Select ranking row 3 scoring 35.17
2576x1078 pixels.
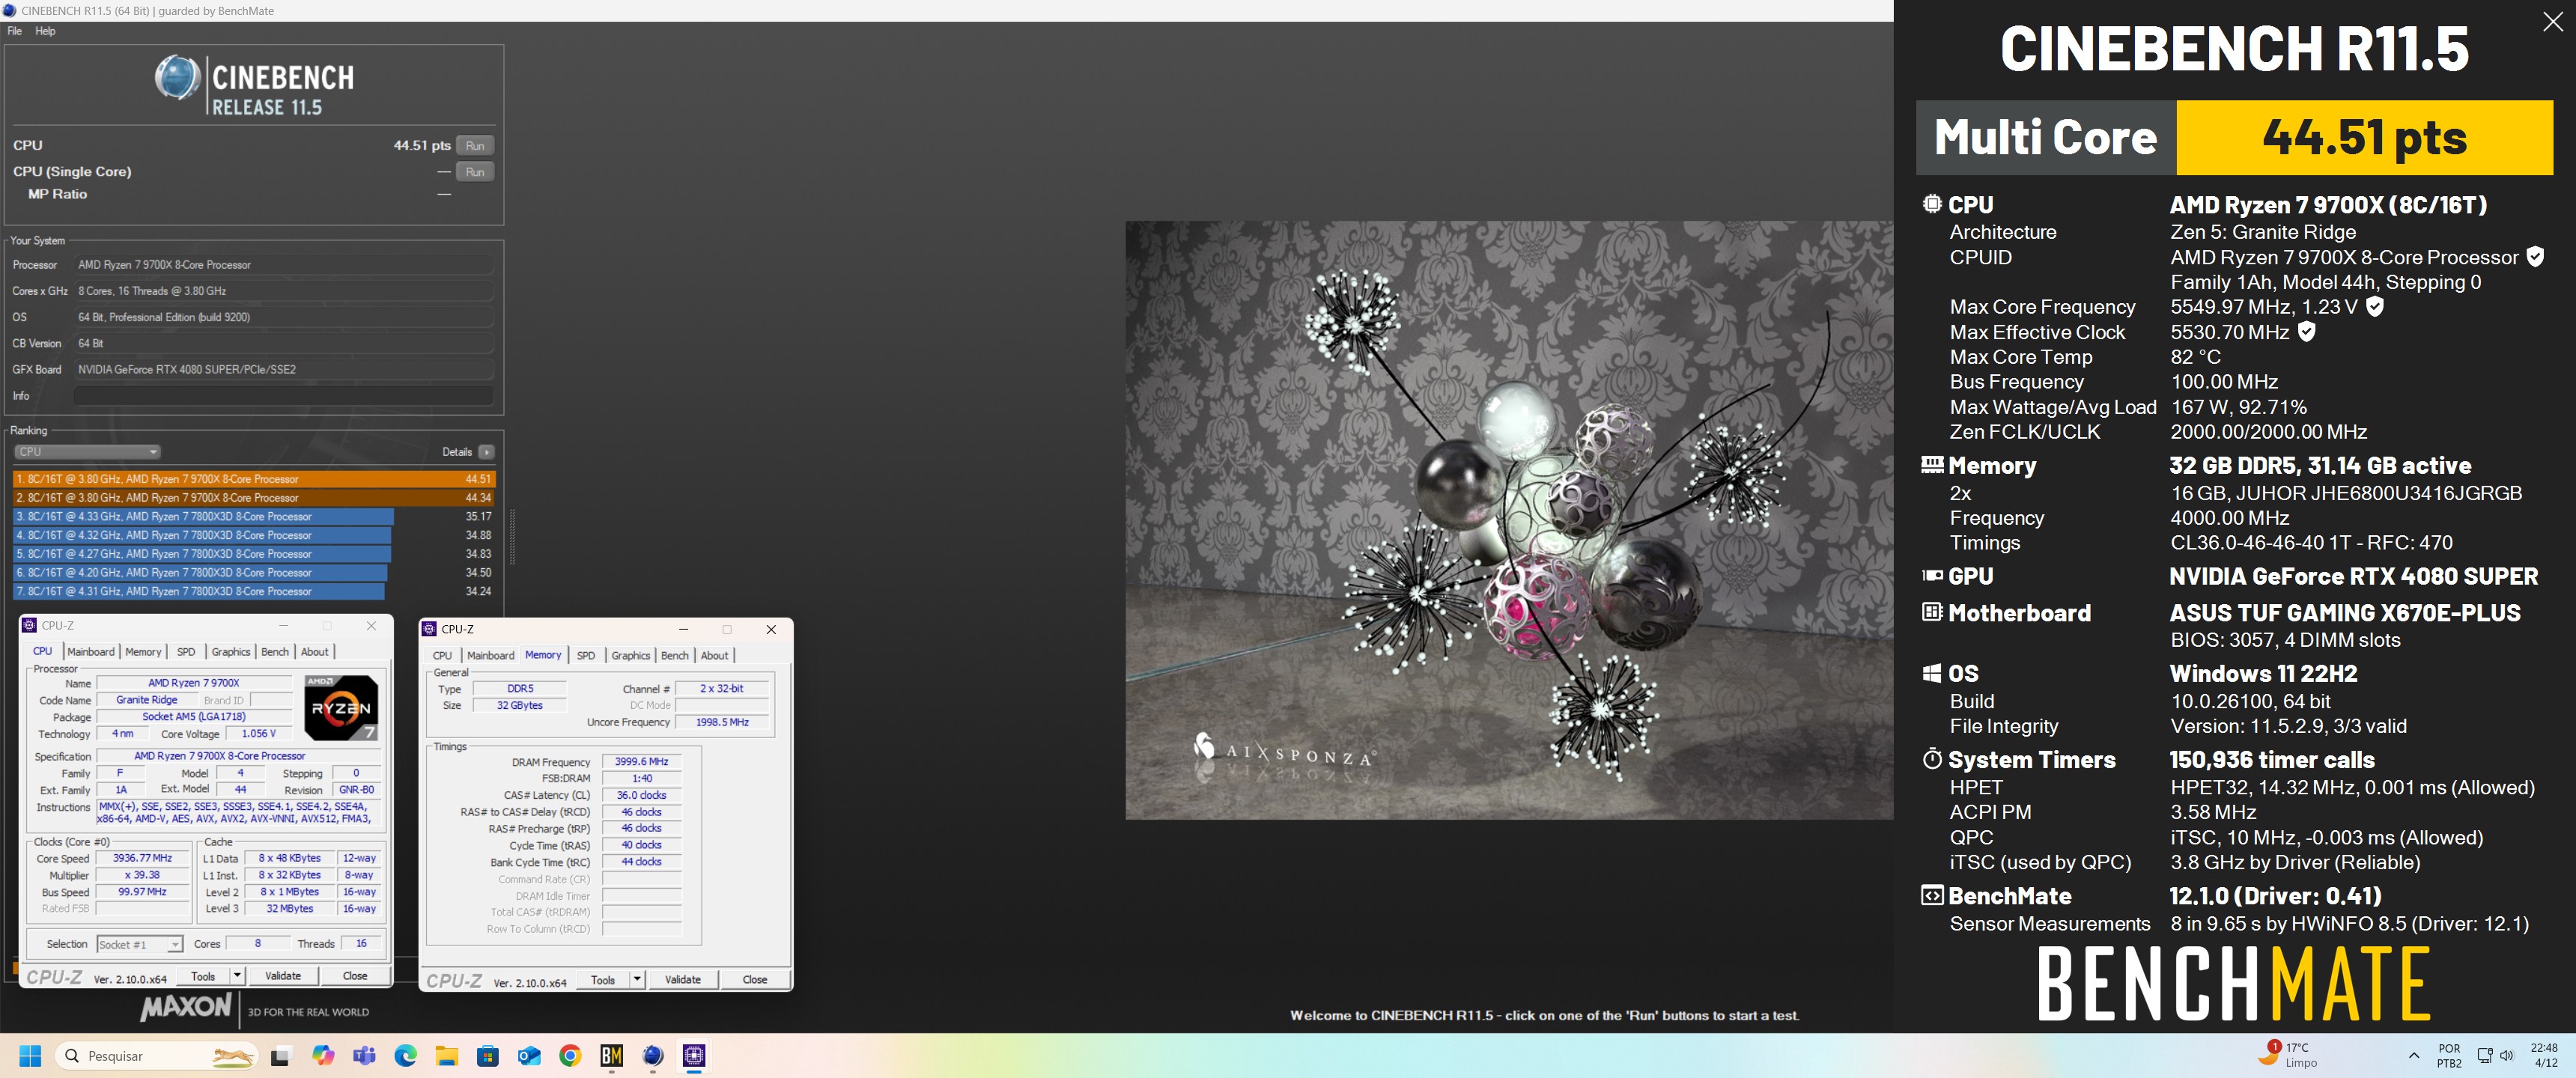[x=254, y=517]
